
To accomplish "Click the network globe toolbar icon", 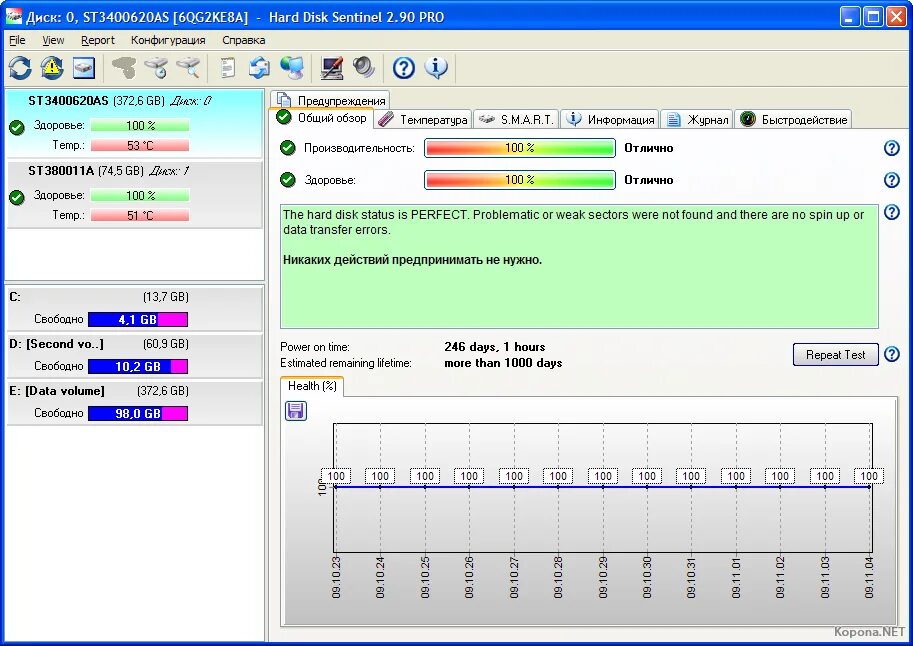I will coord(291,68).
